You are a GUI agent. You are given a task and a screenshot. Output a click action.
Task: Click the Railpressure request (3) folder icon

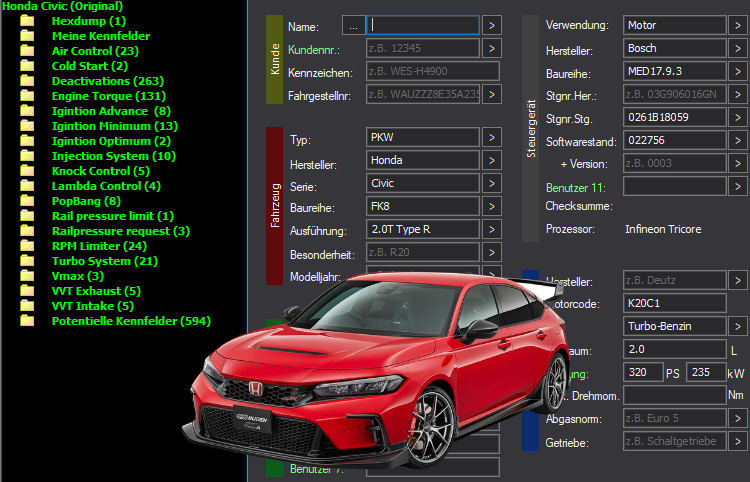[27, 230]
